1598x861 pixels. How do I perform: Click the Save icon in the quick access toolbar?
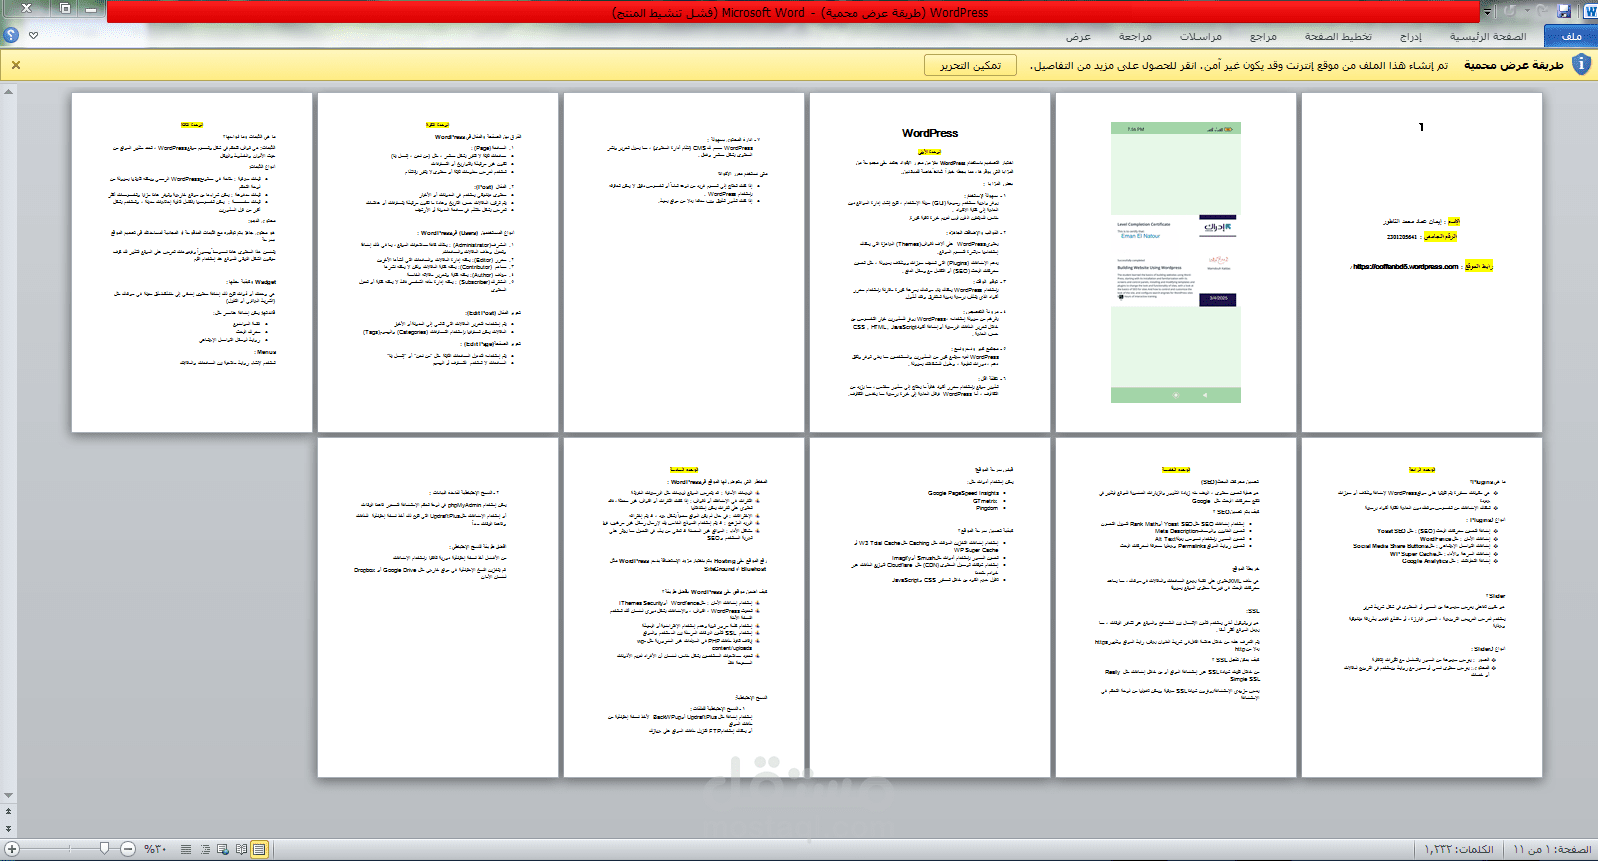[1564, 11]
